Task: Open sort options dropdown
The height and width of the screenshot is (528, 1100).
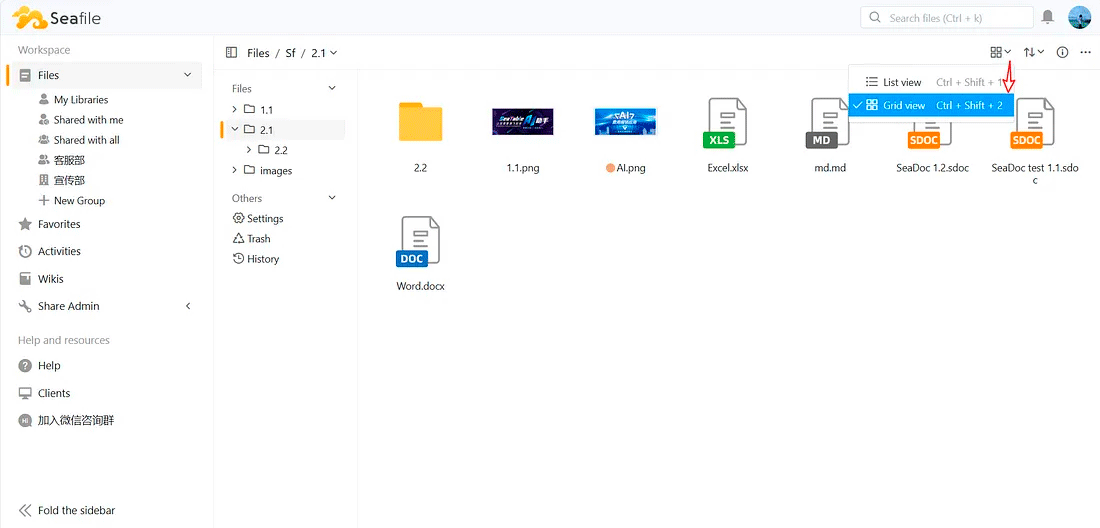Action: [1033, 52]
